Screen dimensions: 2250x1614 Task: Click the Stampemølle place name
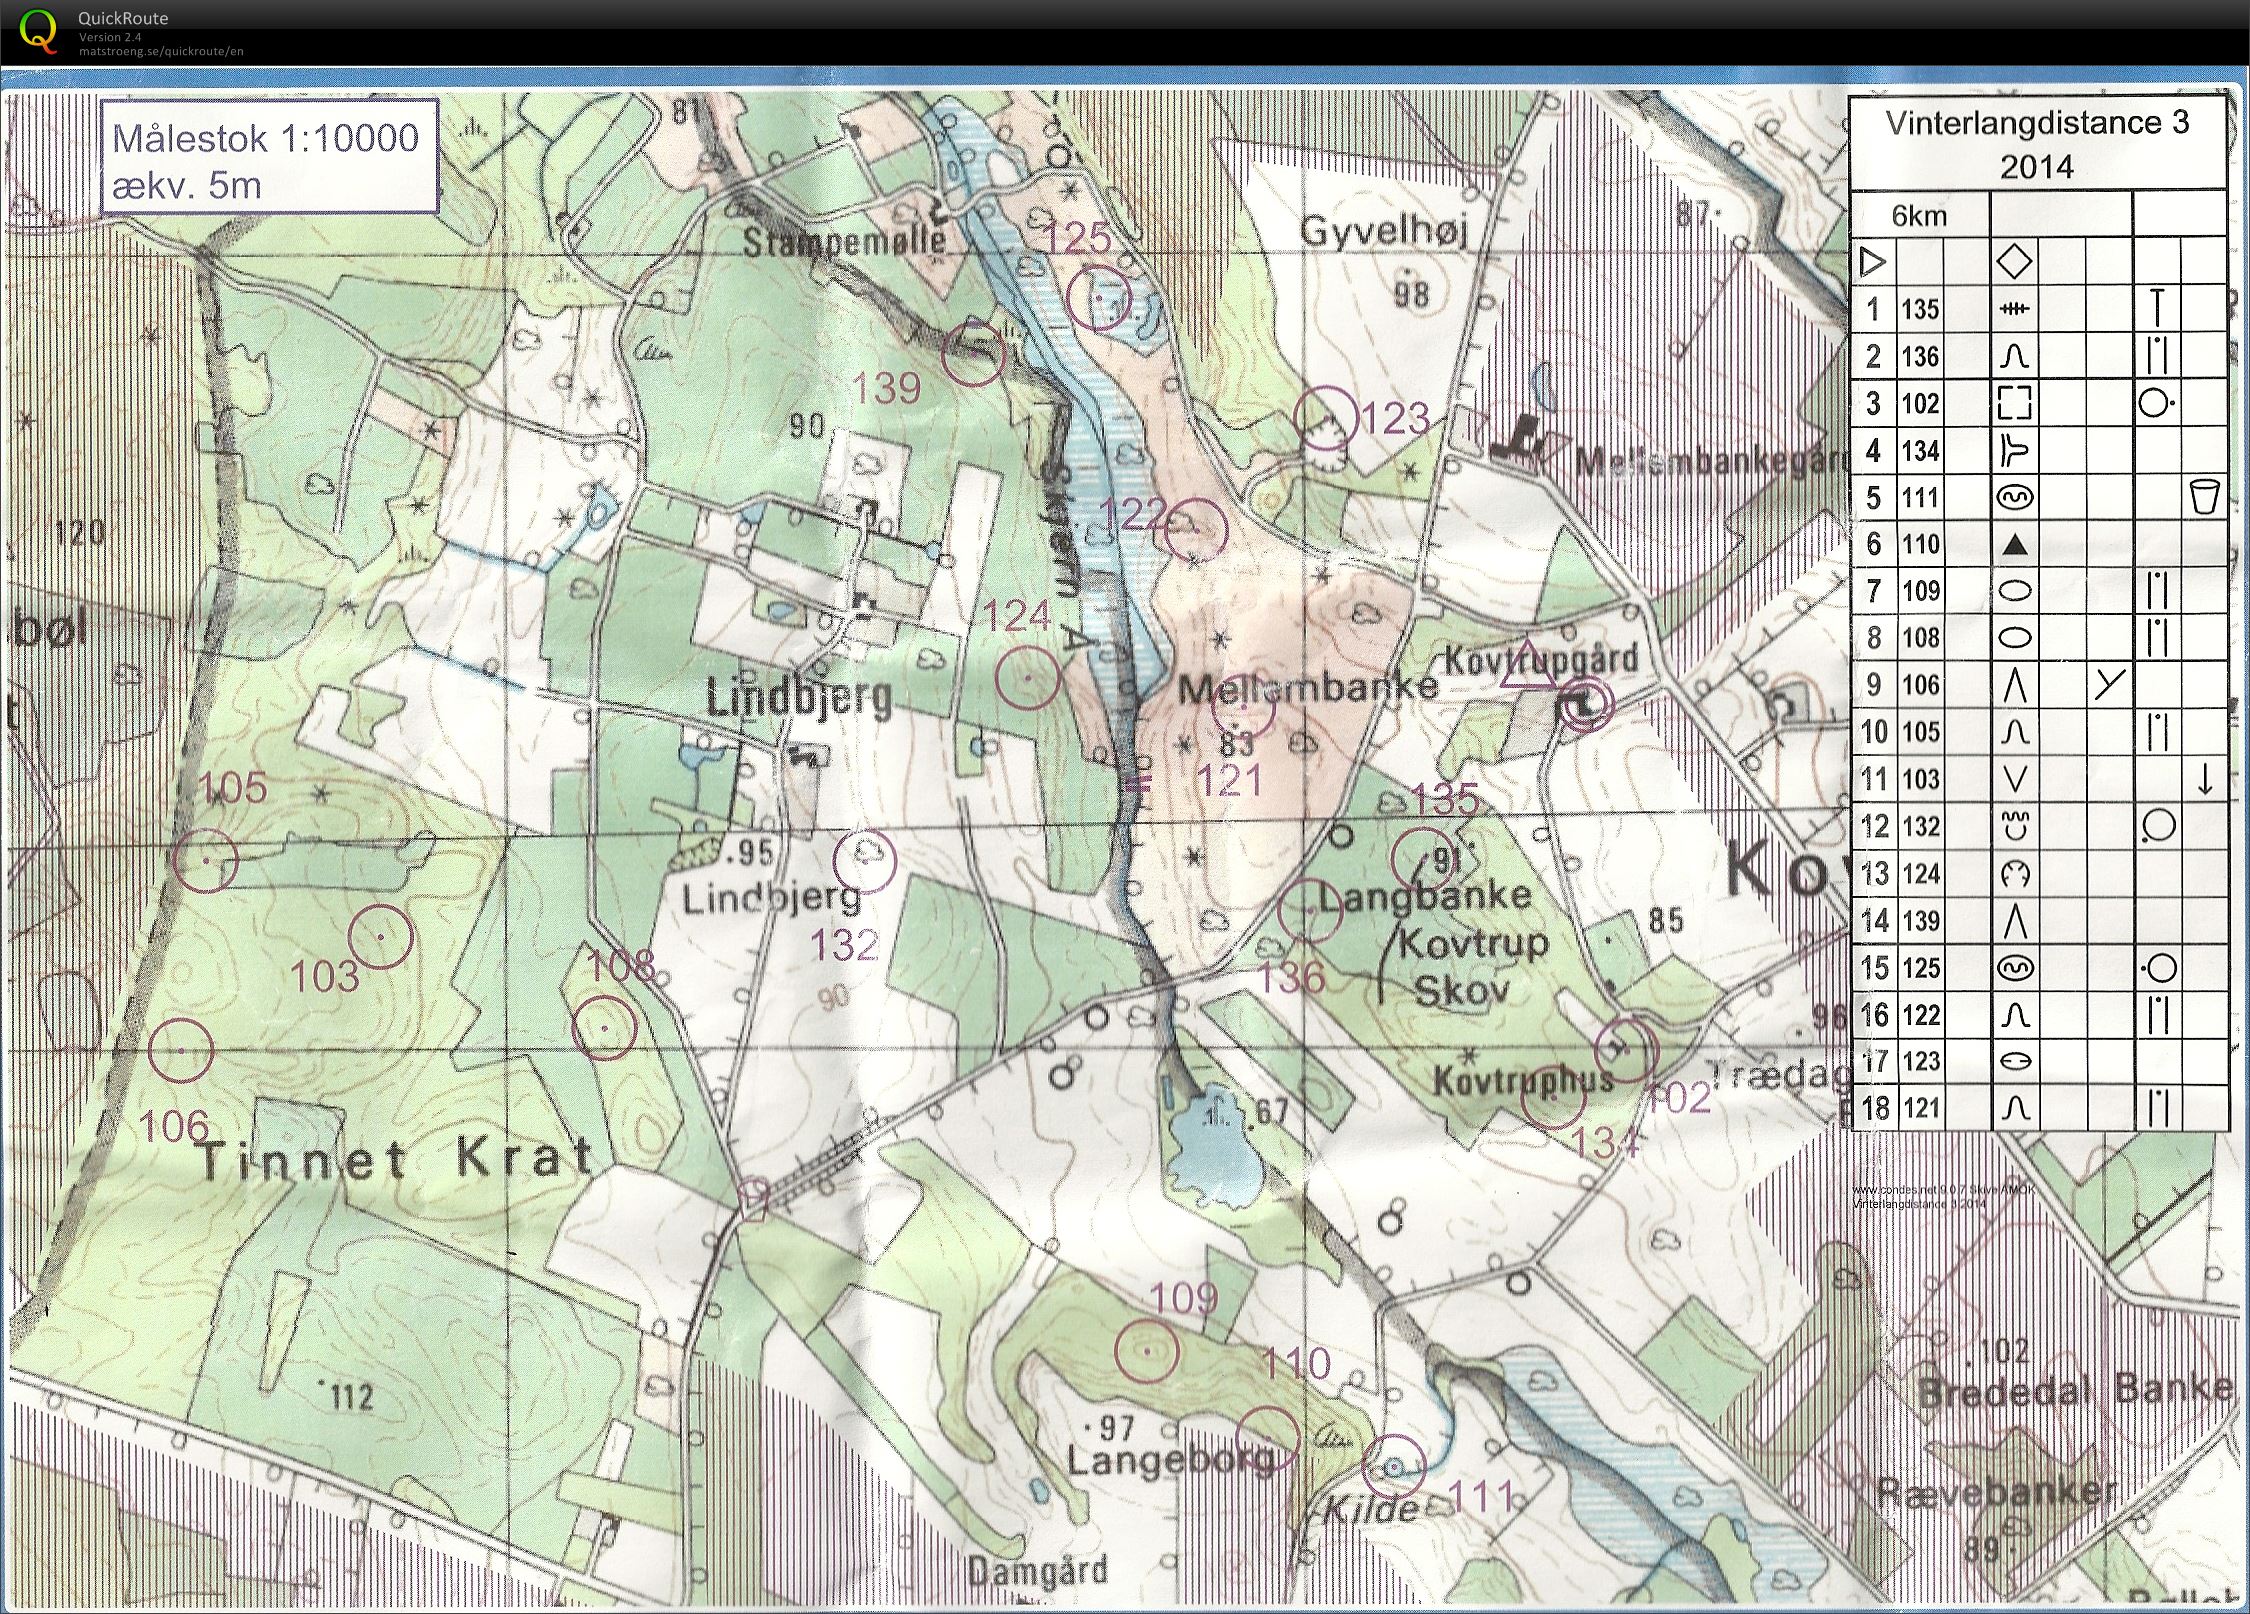843,242
